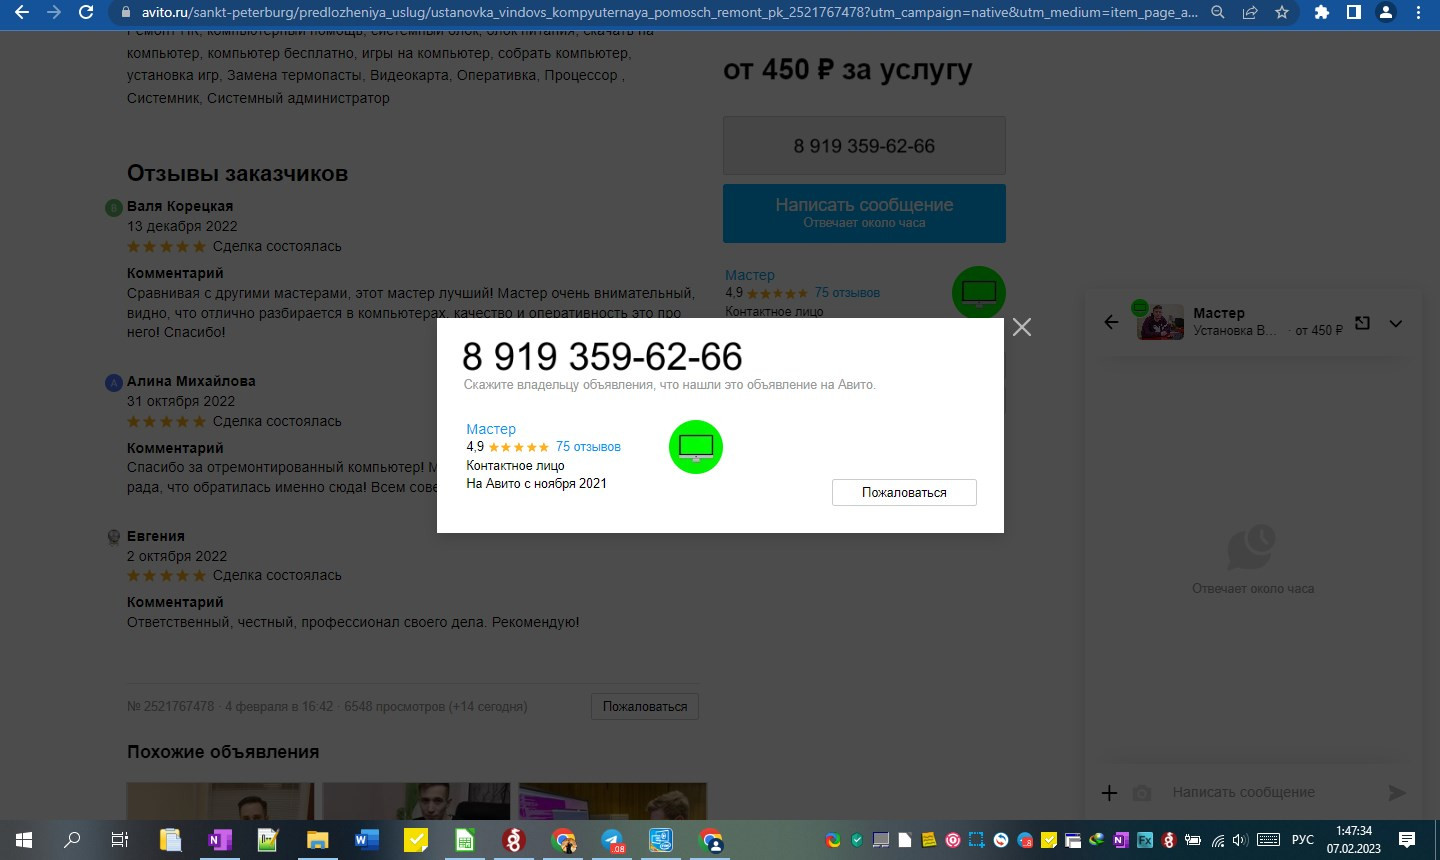The height and width of the screenshot is (860, 1440).
Task: Open the Windows notification center icon
Action: [1407, 840]
